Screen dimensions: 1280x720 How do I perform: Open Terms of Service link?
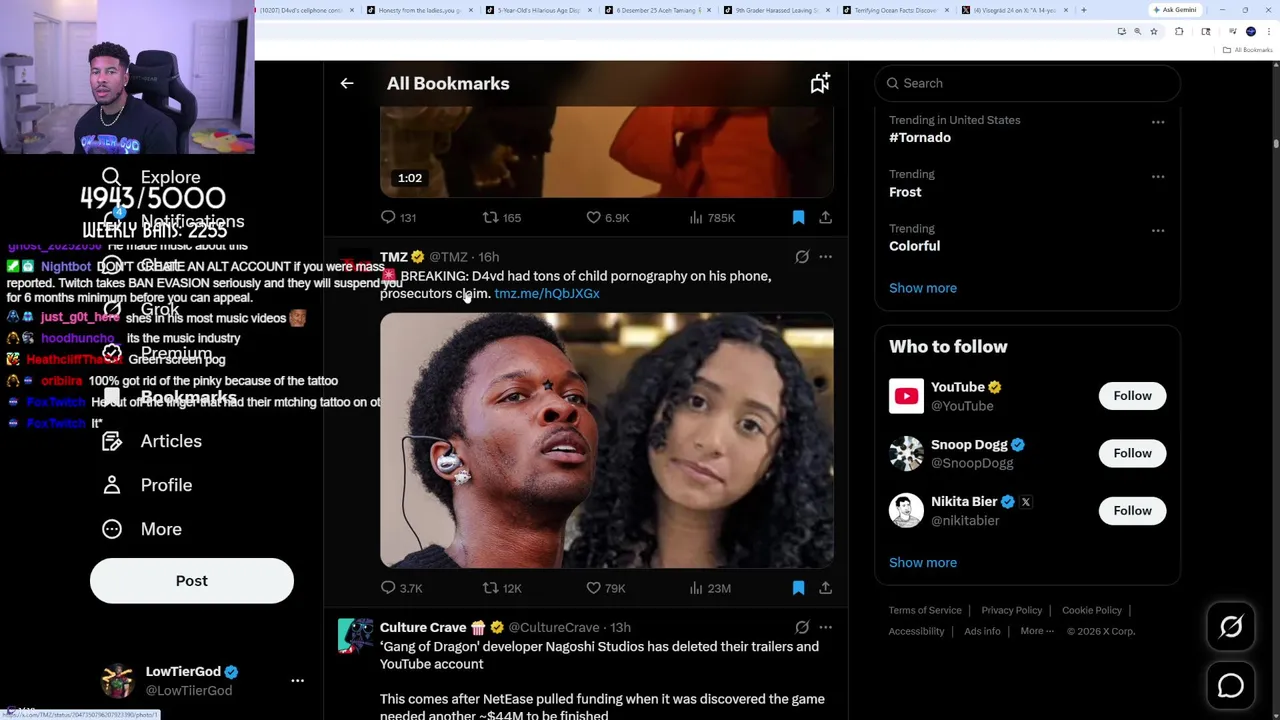point(925,610)
